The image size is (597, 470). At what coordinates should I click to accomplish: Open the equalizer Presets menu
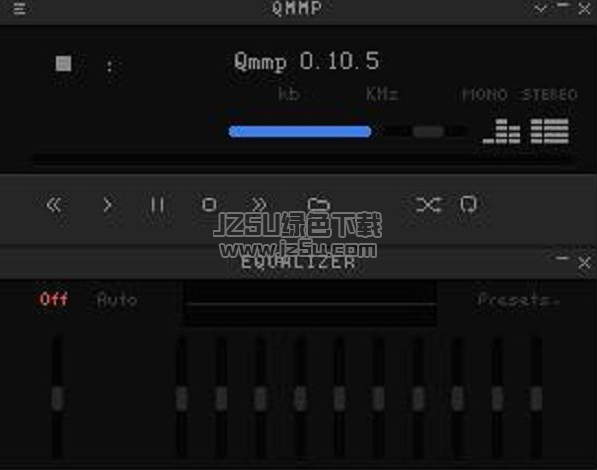[519, 301]
